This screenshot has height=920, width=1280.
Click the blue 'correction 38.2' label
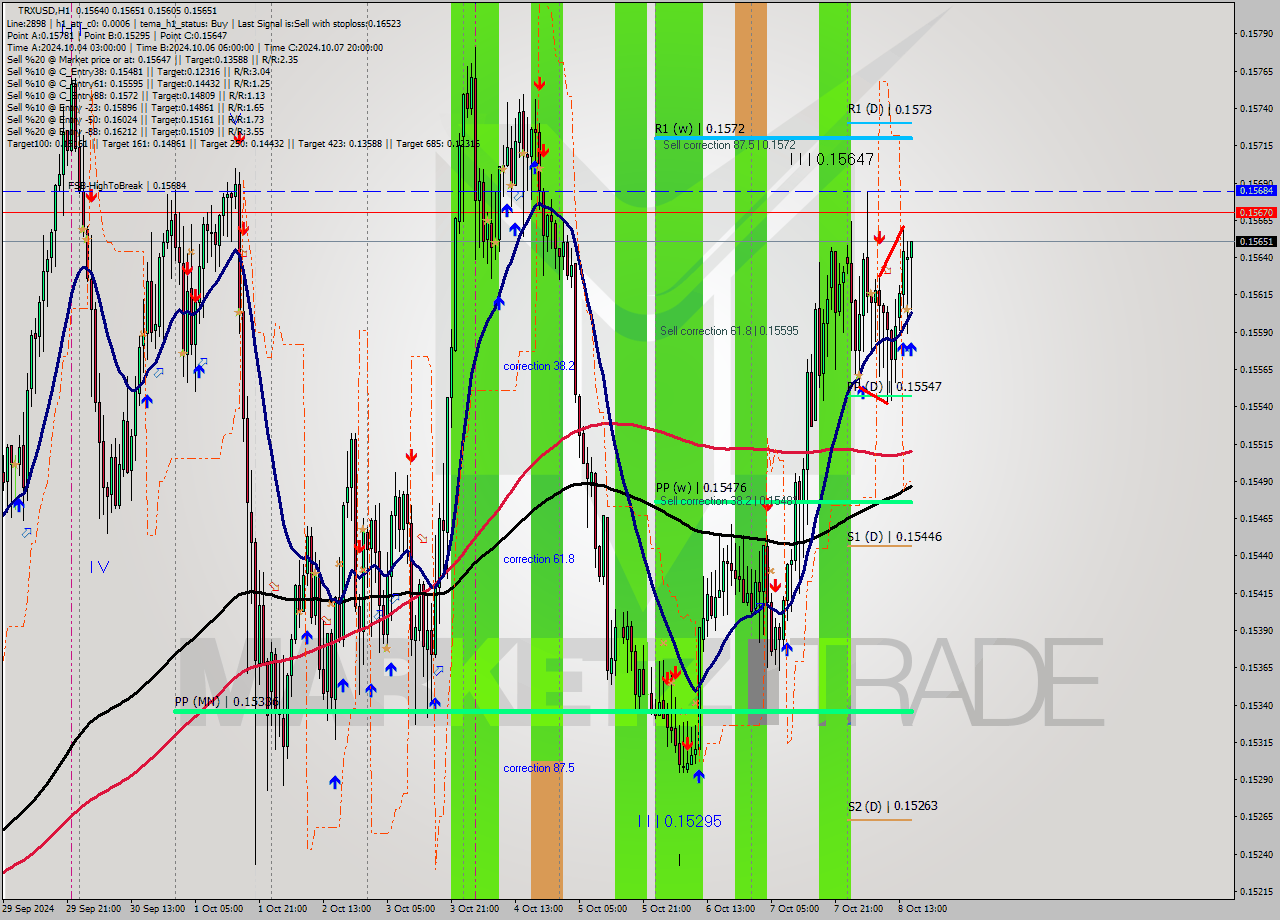coord(539,366)
